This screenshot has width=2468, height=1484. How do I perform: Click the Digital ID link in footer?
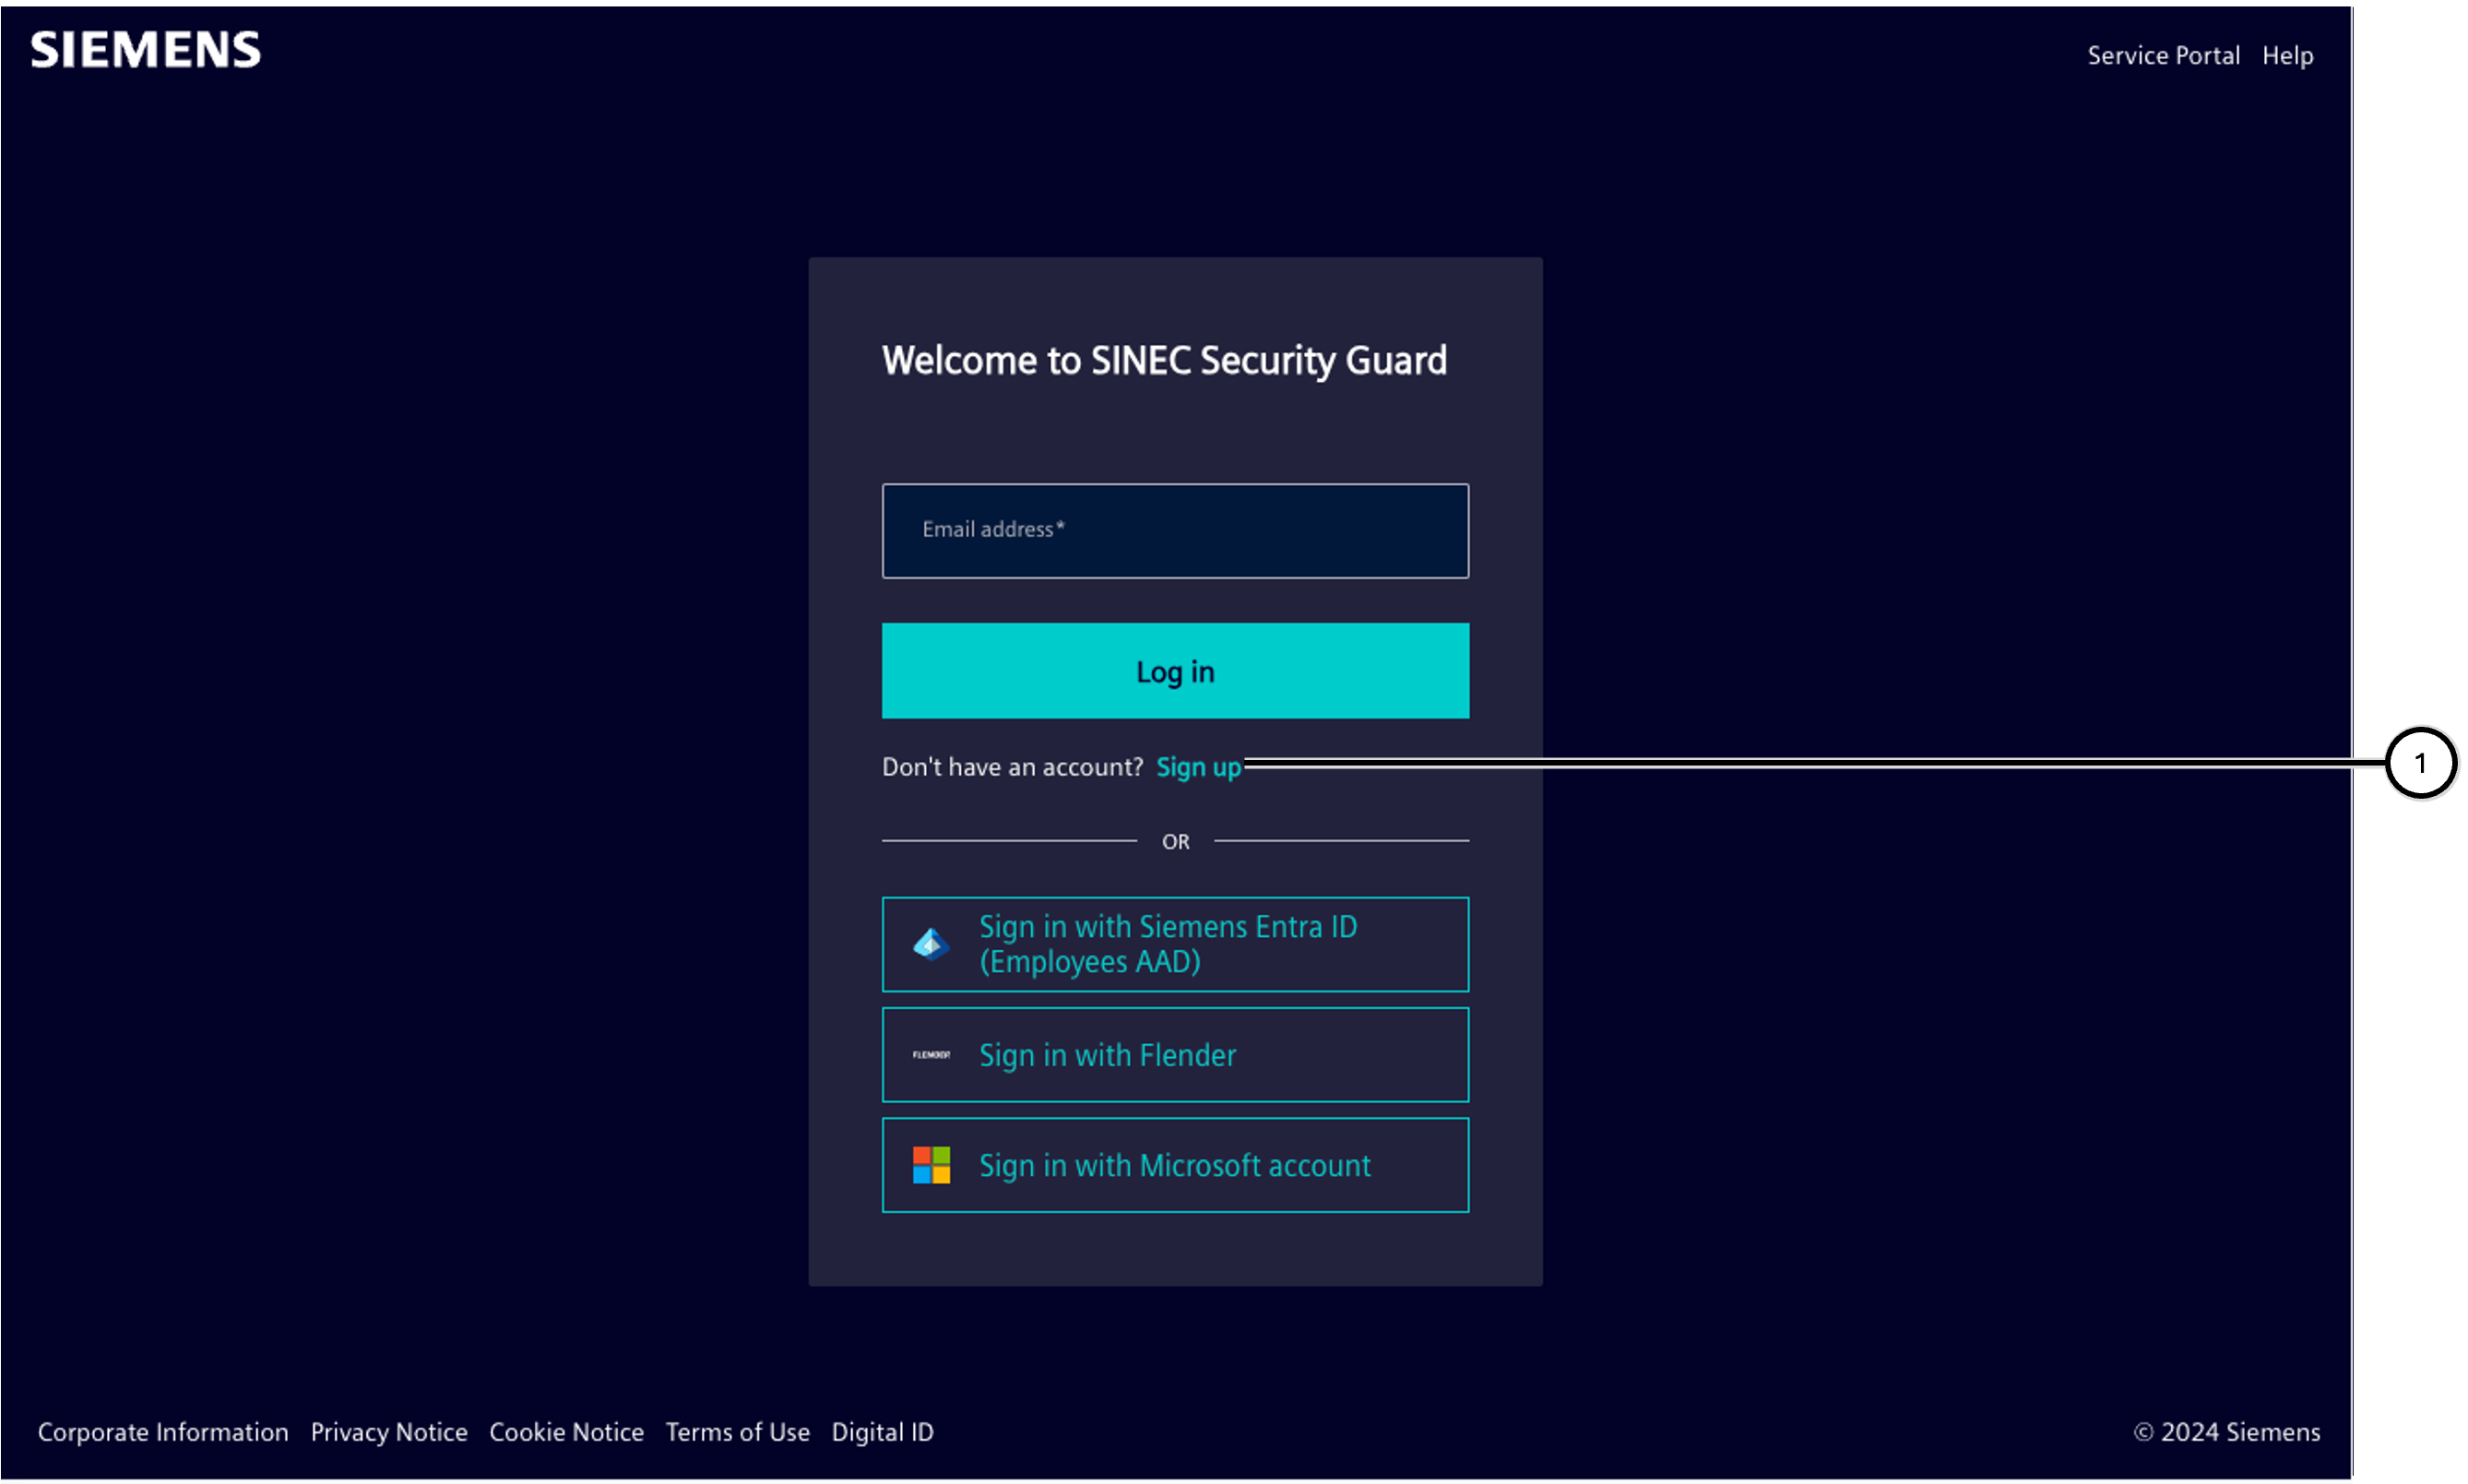click(x=884, y=1430)
